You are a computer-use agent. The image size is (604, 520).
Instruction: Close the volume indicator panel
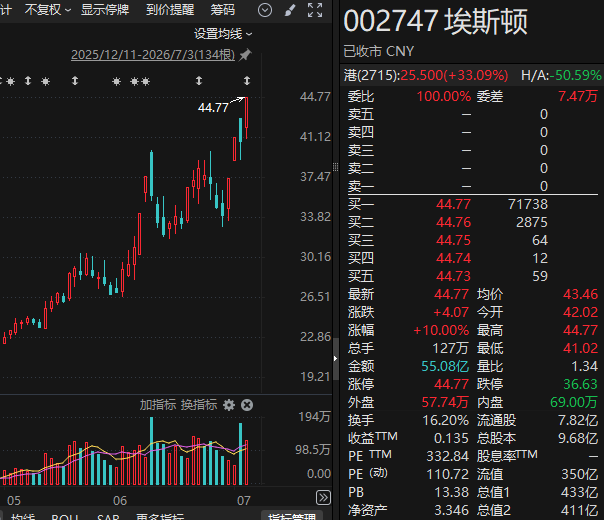[x=247, y=405]
